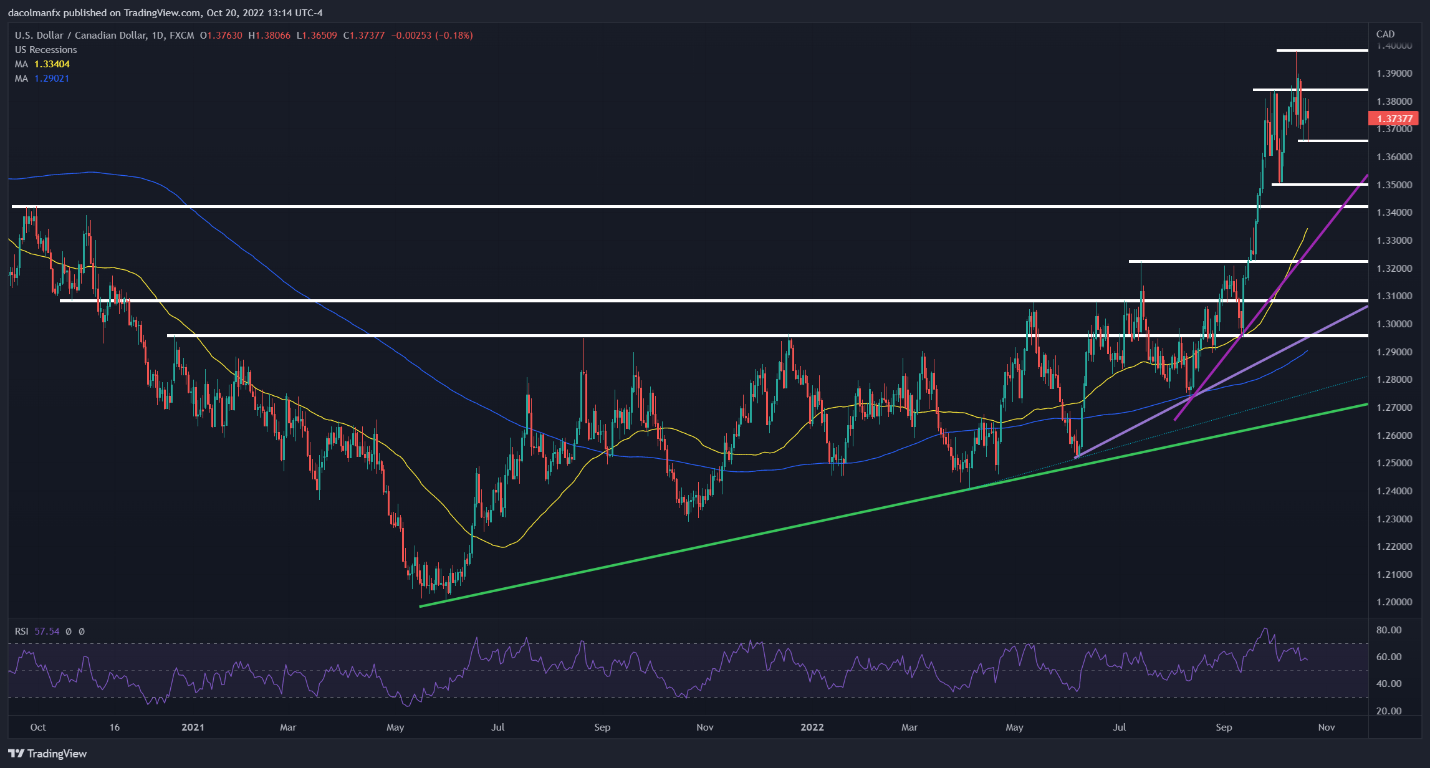This screenshot has height=768, width=1430.
Task: Click the 80.00 RSI axis label
Action: tap(1389, 630)
